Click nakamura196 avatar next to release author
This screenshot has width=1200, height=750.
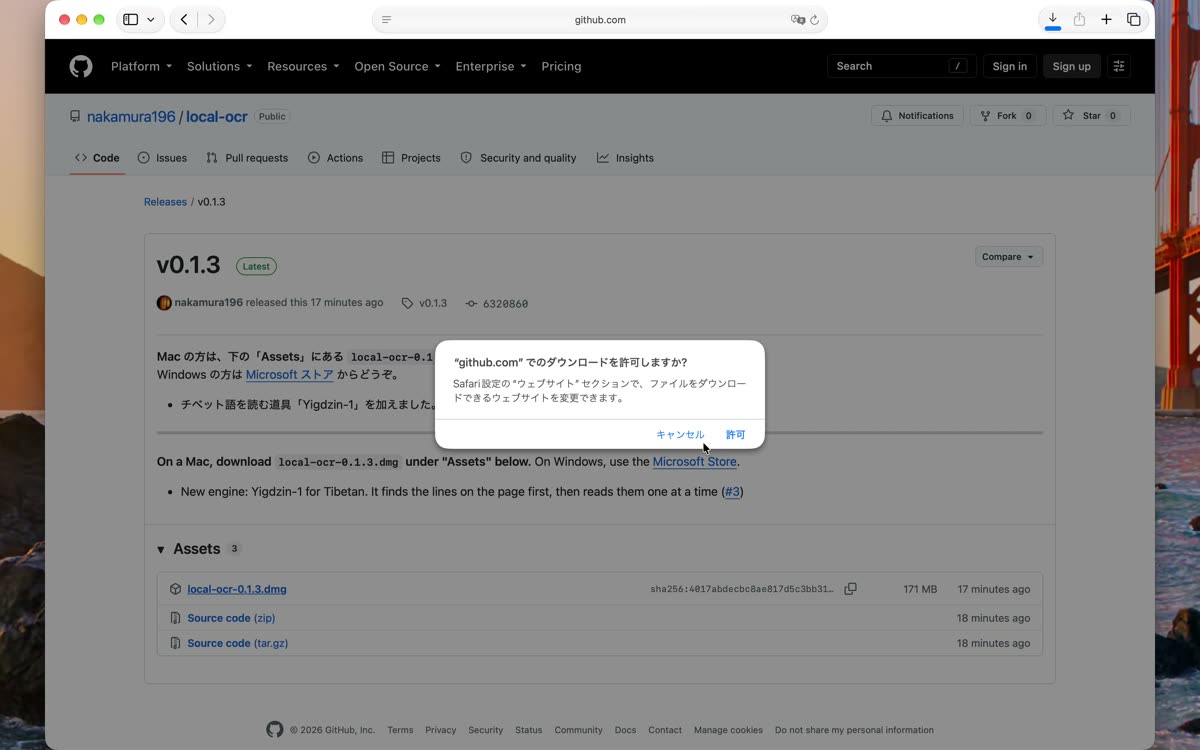164,303
